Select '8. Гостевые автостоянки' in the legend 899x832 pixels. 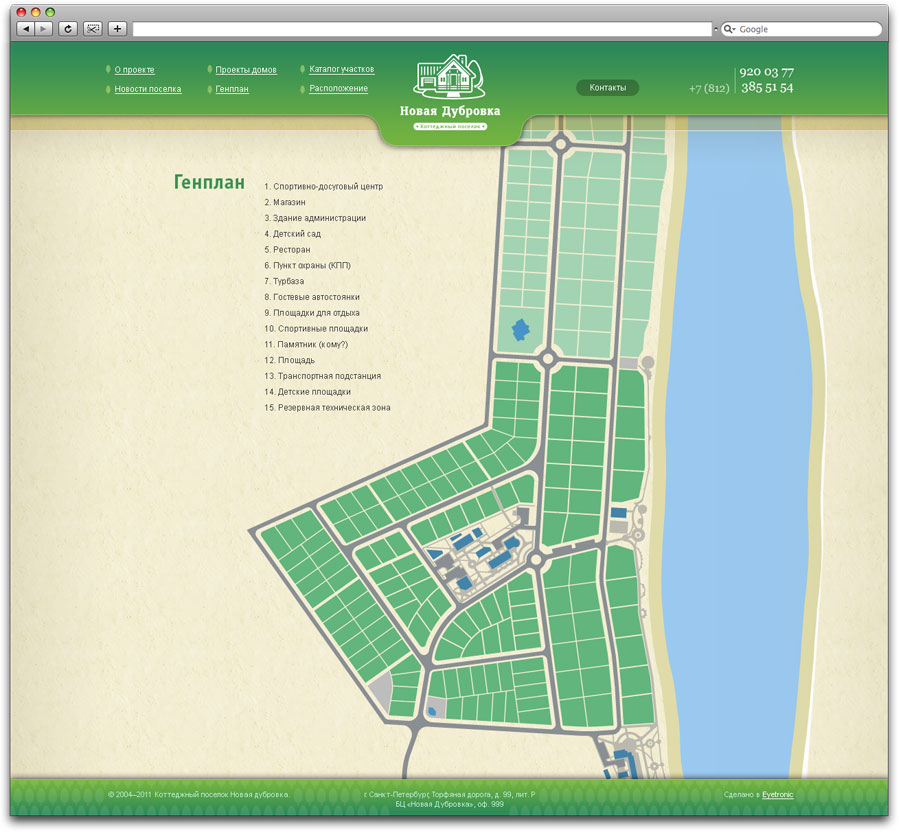coord(312,297)
